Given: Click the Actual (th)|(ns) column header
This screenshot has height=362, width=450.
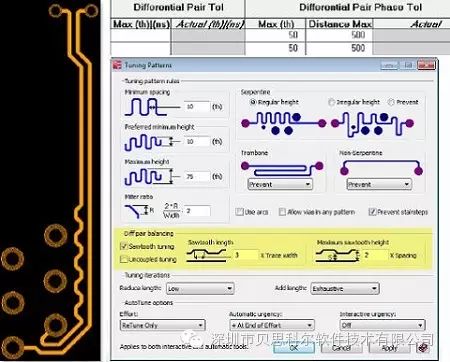Looking at the screenshot, I should click(209, 24).
